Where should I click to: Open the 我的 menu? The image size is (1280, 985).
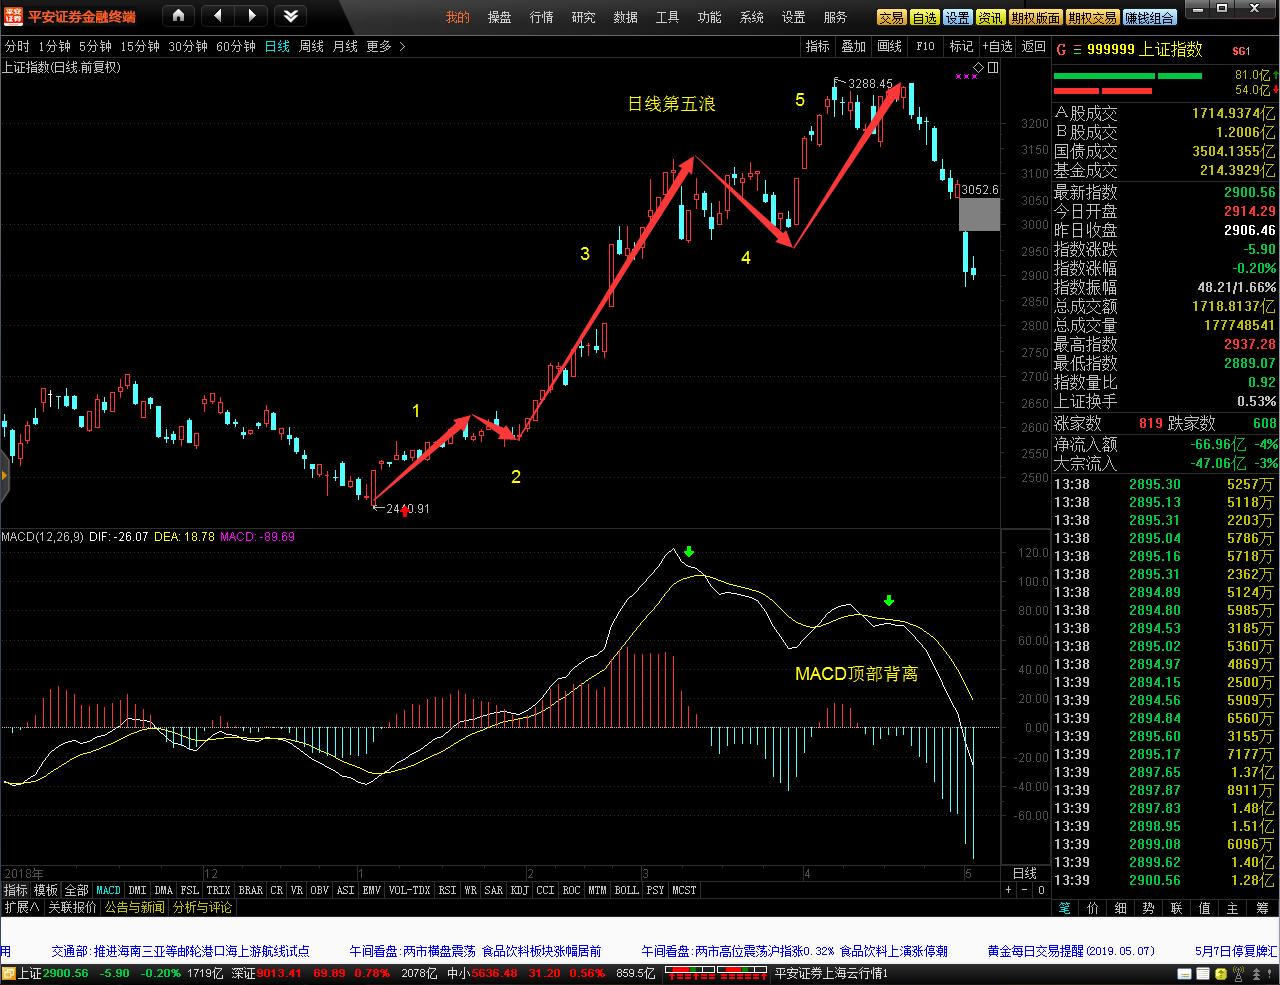[457, 17]
